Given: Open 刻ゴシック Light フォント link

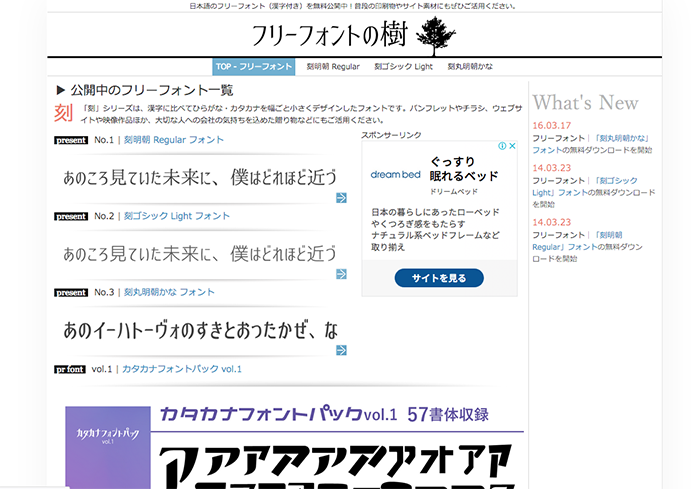Looking at the screenshot, I should tap(177, 216).
